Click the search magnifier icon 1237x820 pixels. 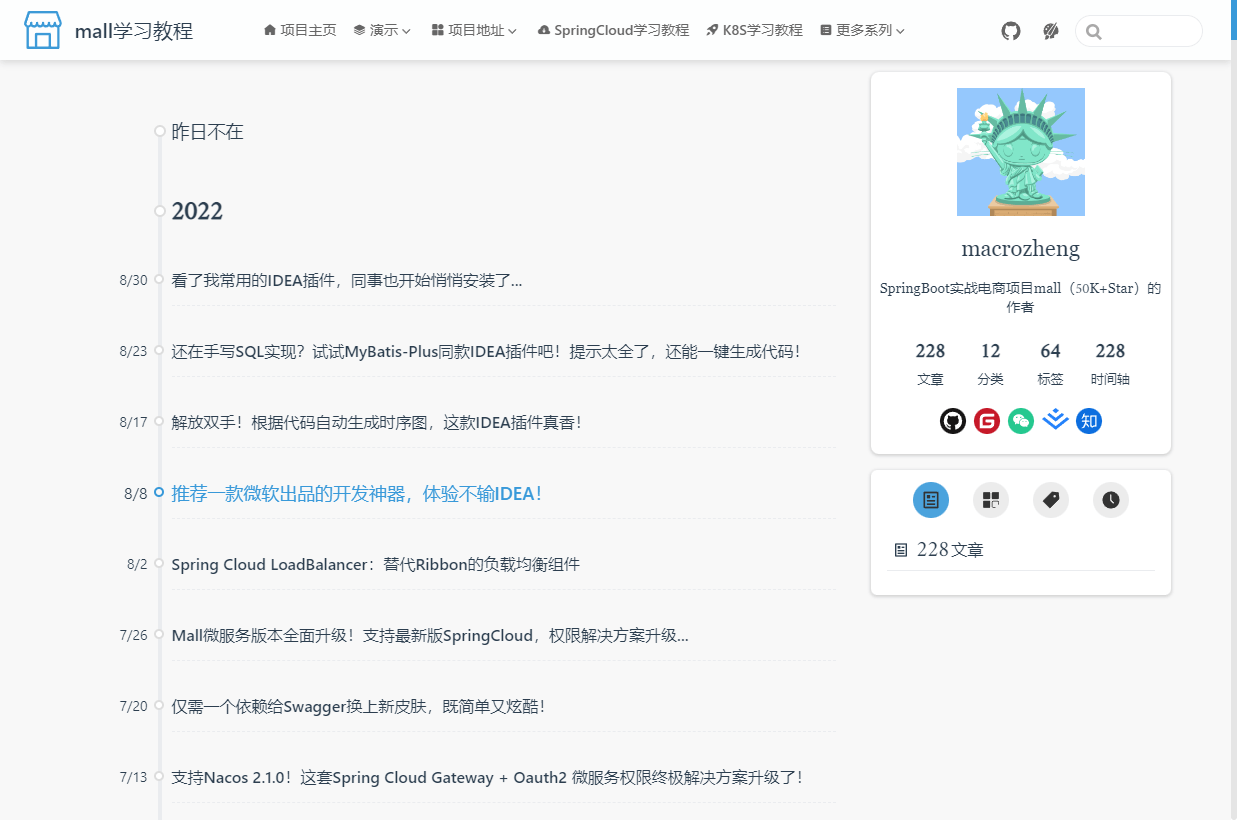[x=1093, y=32]
